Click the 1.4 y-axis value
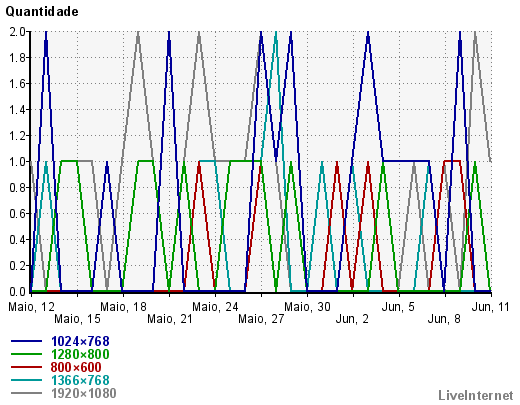 pos(18,110)
